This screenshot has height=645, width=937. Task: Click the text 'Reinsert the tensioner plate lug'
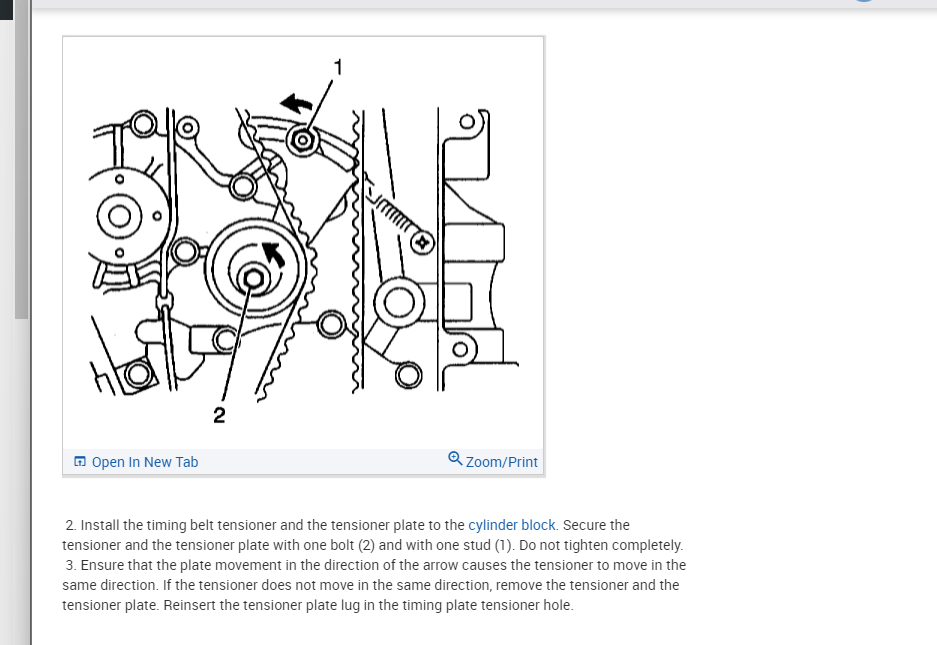(261, 605)
